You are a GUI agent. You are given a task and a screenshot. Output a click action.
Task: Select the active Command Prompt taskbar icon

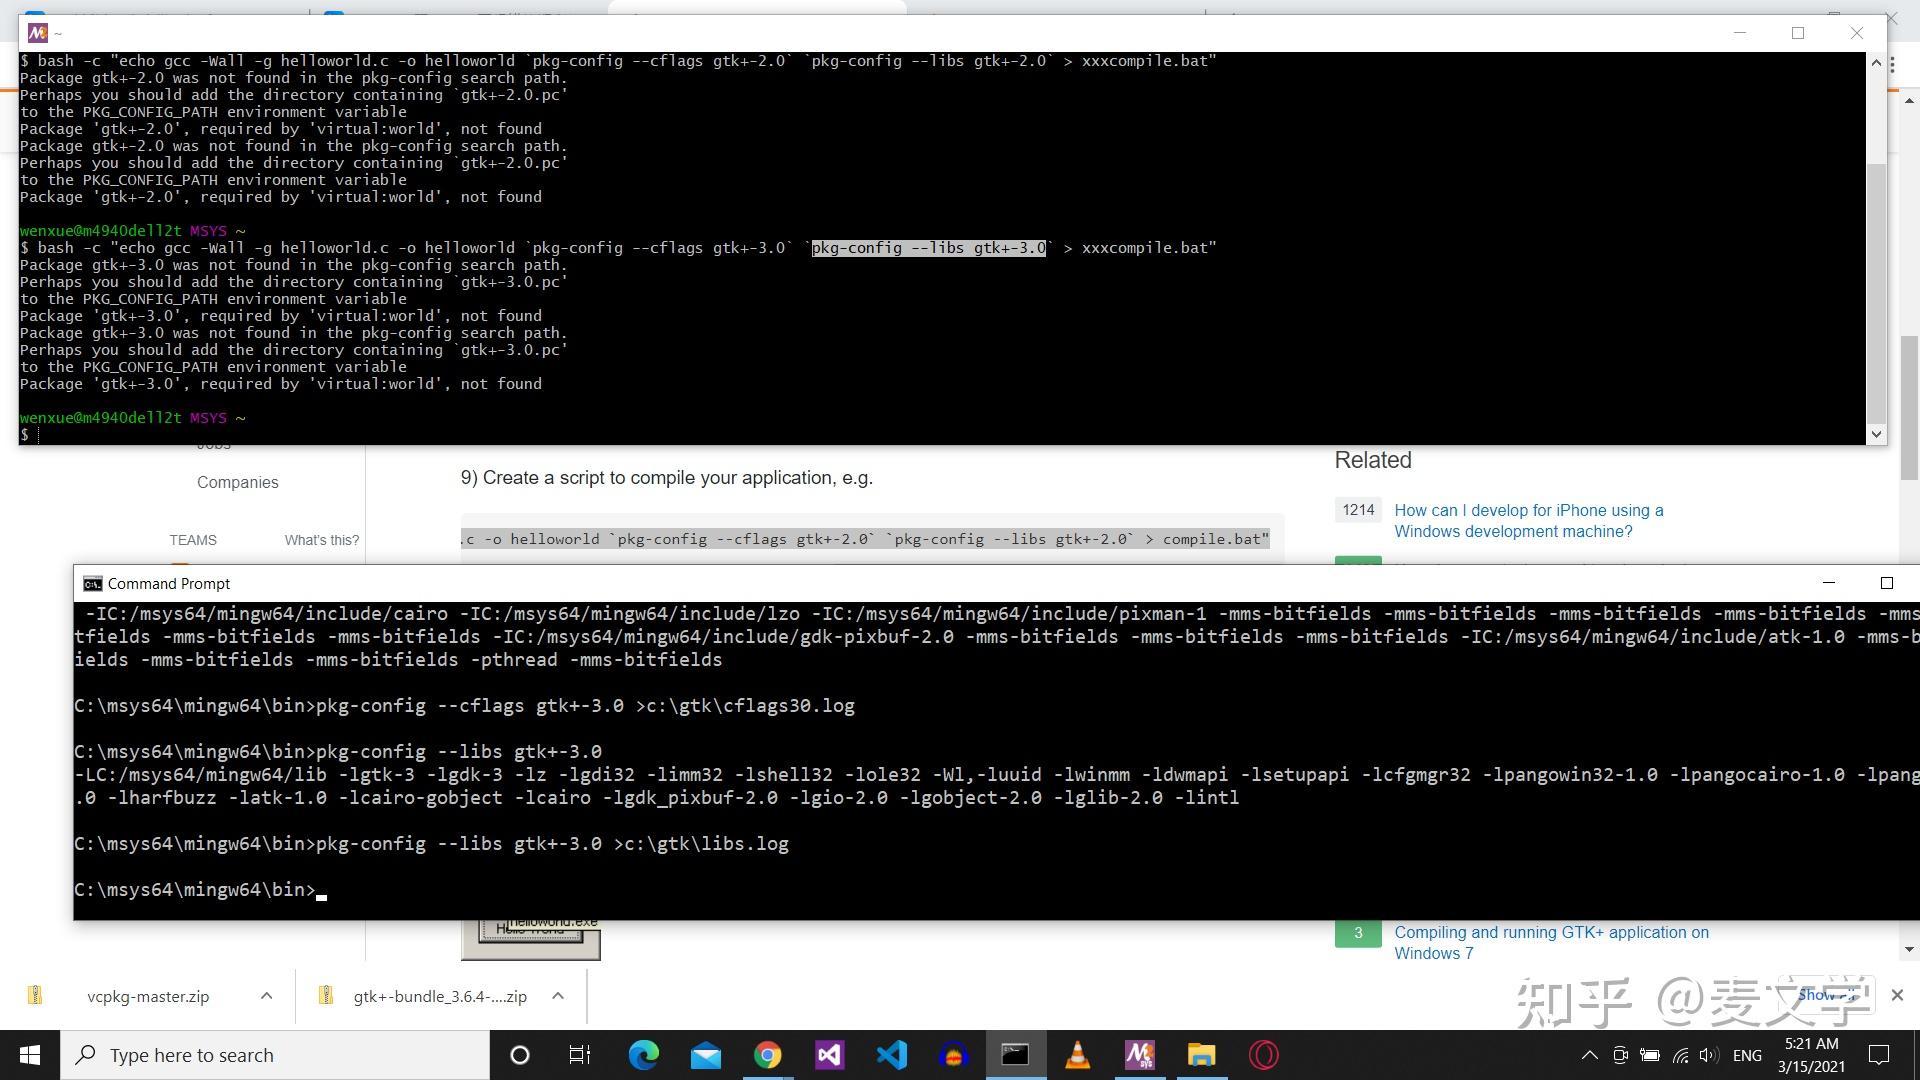point(1015,1054)
